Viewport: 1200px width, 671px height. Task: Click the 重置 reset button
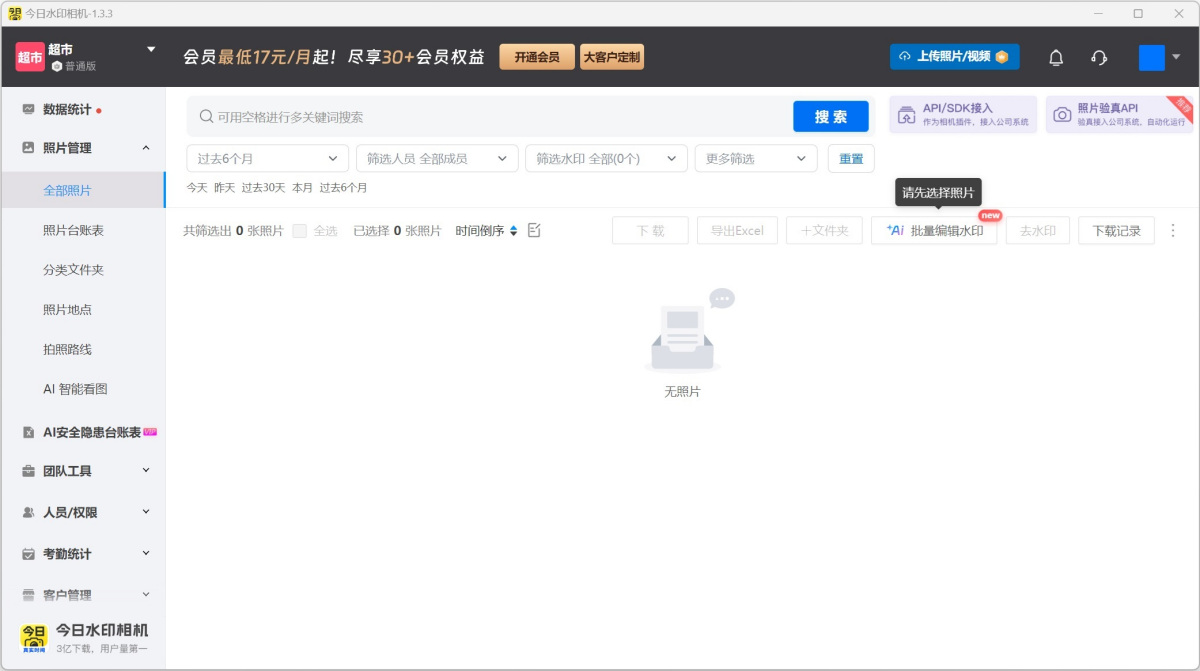click(851, 159)
